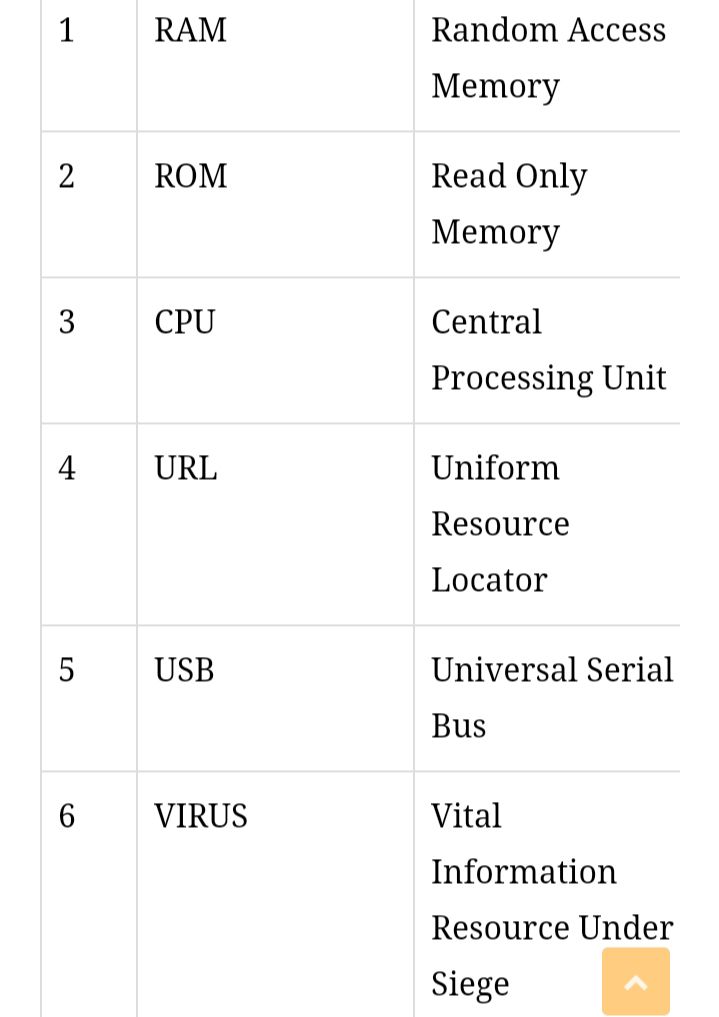Select row number 2 cell

pyautogui.click(x=67, y=176)
